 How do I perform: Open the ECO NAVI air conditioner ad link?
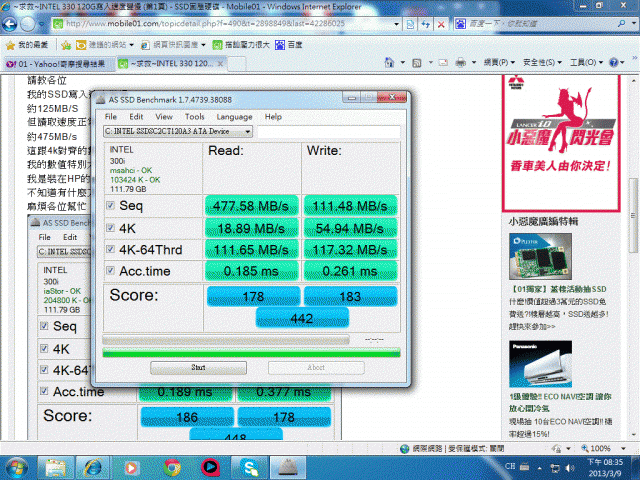560,402
